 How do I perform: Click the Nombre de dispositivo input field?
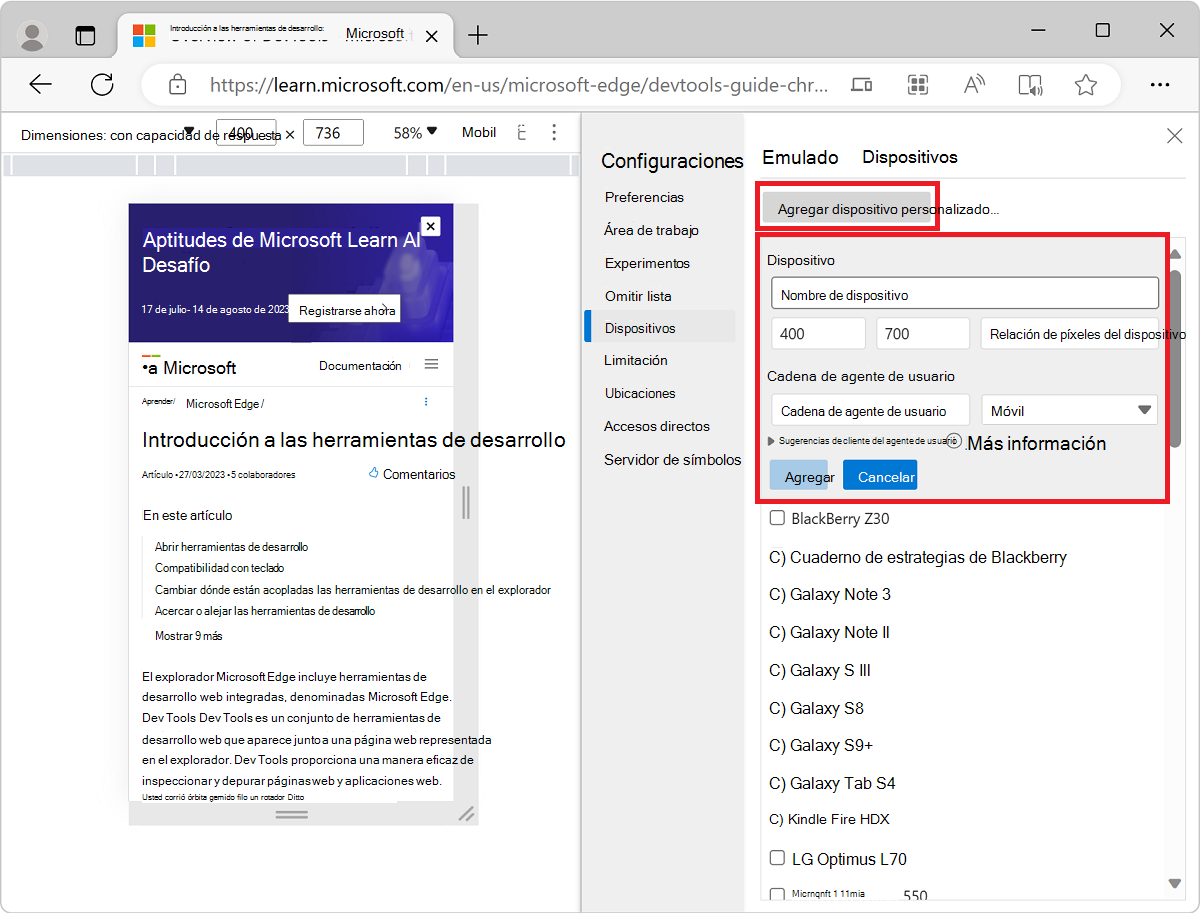point(963,293)
